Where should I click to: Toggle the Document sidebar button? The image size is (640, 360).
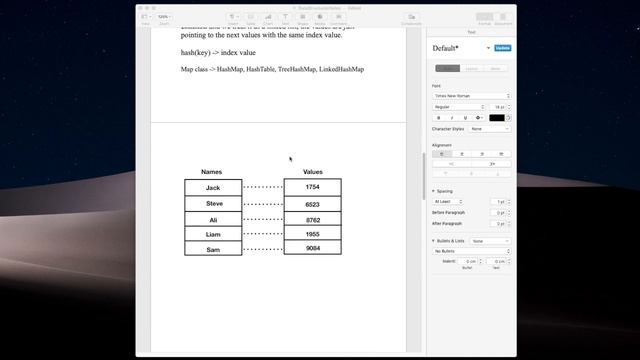pos(503,17)
